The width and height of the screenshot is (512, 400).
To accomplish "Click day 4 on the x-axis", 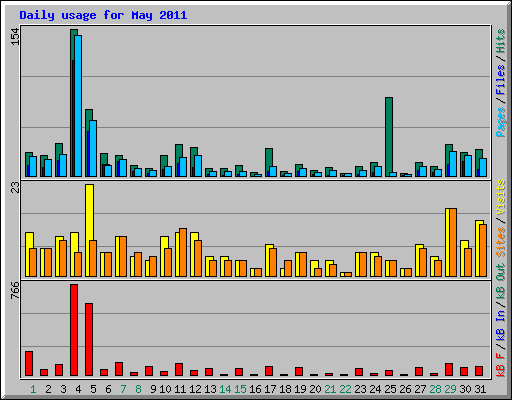I will (78, 389).
